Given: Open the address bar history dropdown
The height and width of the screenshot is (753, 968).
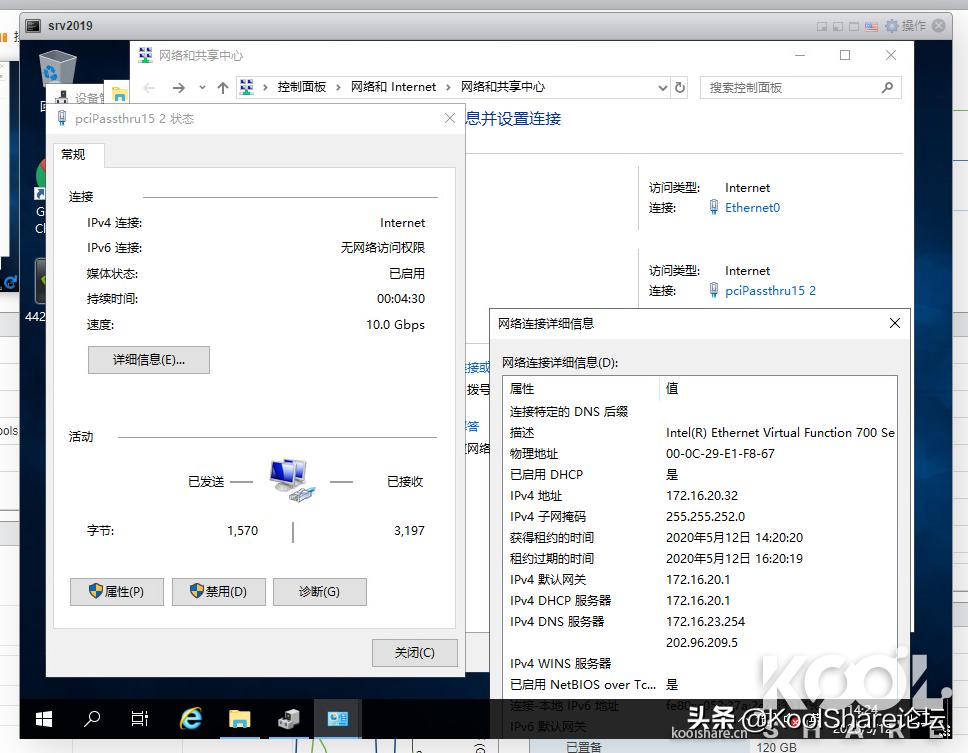Looking at the screenshot, I should 661,87.
